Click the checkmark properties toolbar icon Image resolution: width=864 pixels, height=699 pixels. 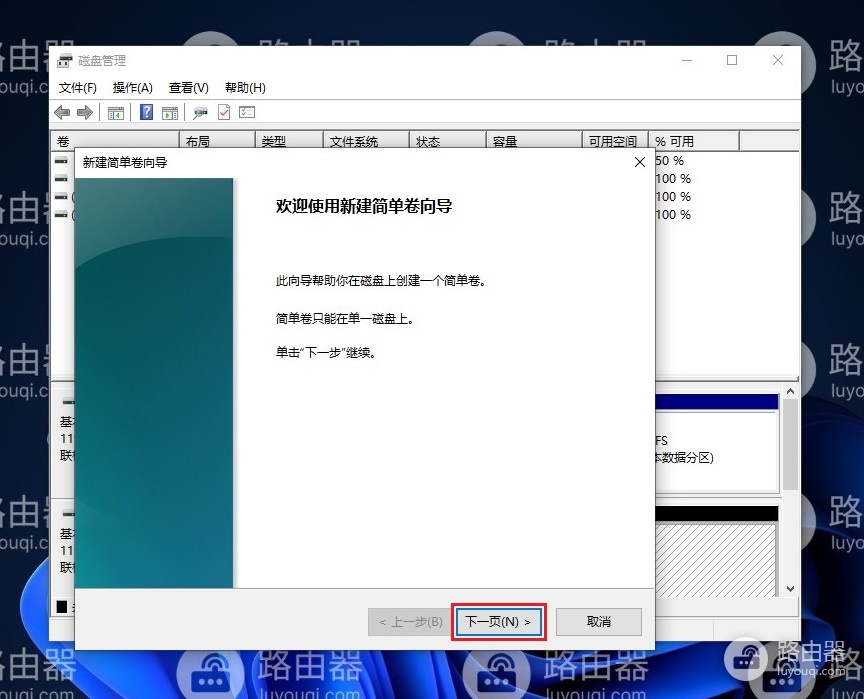pyautogui.click(x=224, y=112)
